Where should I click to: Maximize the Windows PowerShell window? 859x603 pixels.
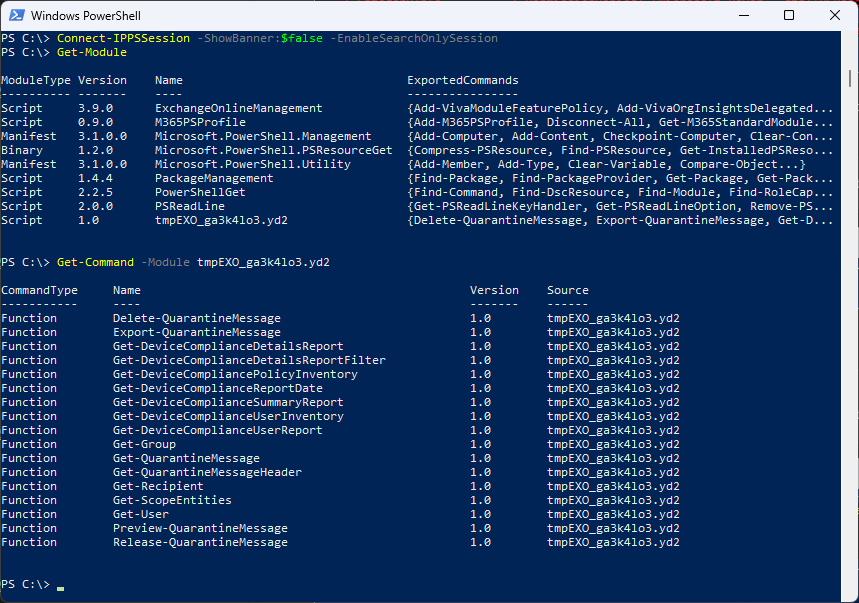click(x=789, y=15)
